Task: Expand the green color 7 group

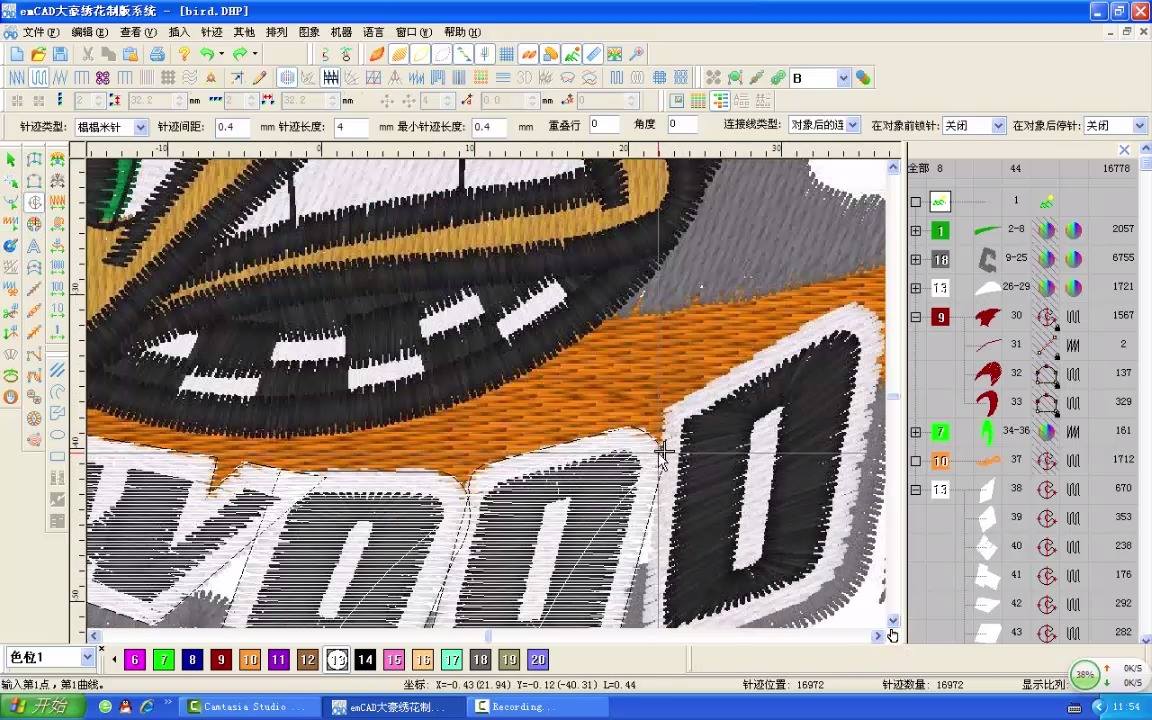Action: click(x=915, y=432)
